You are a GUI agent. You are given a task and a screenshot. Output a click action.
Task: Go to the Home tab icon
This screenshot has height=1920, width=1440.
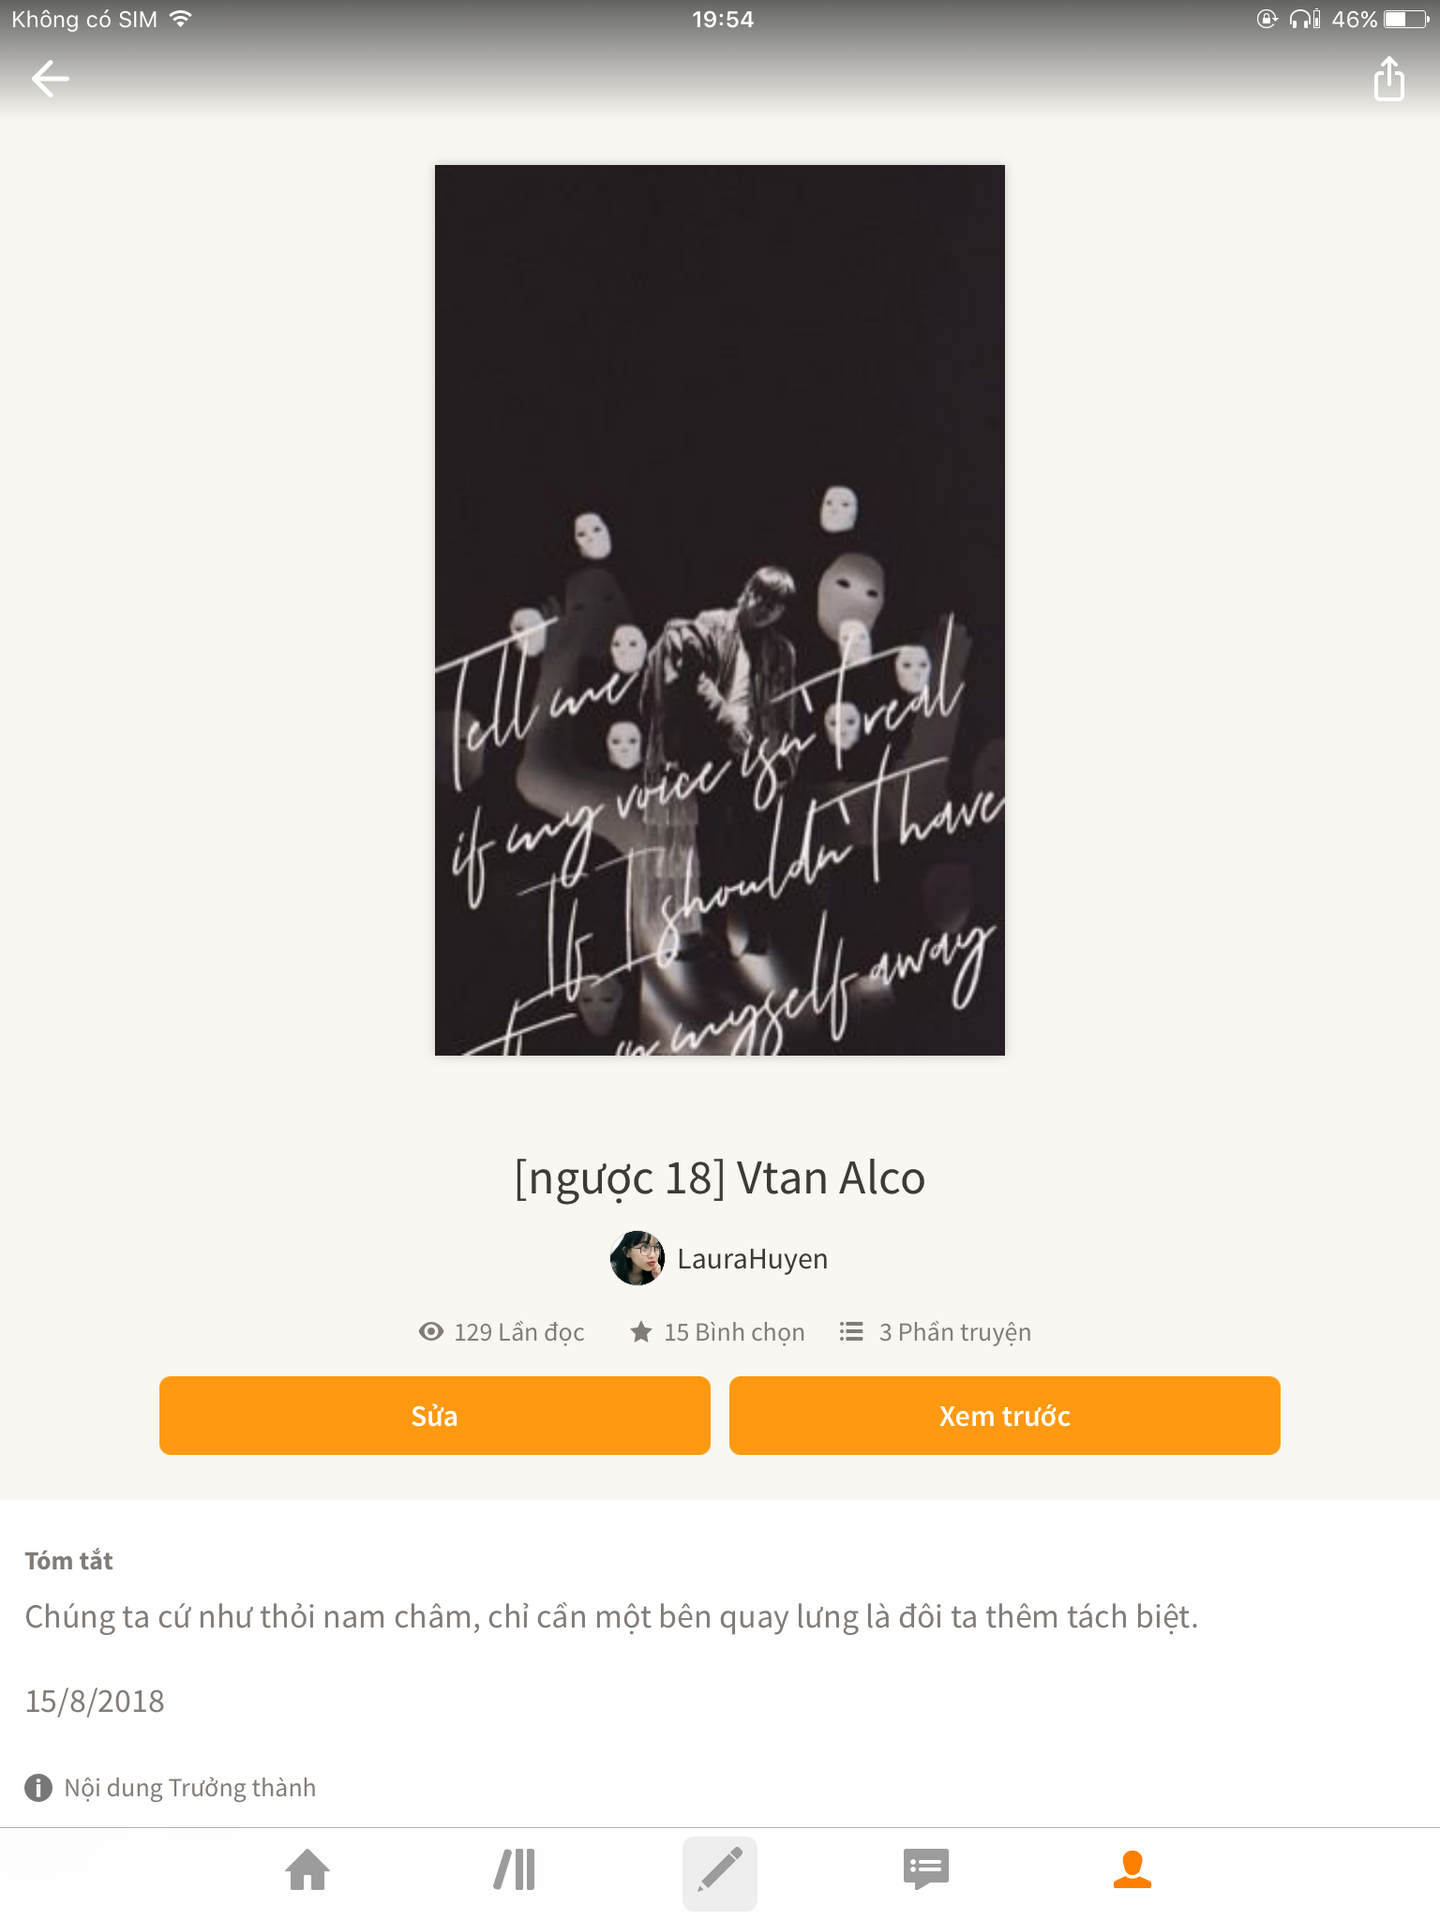pyautogui.click(x=308, y=1870)
